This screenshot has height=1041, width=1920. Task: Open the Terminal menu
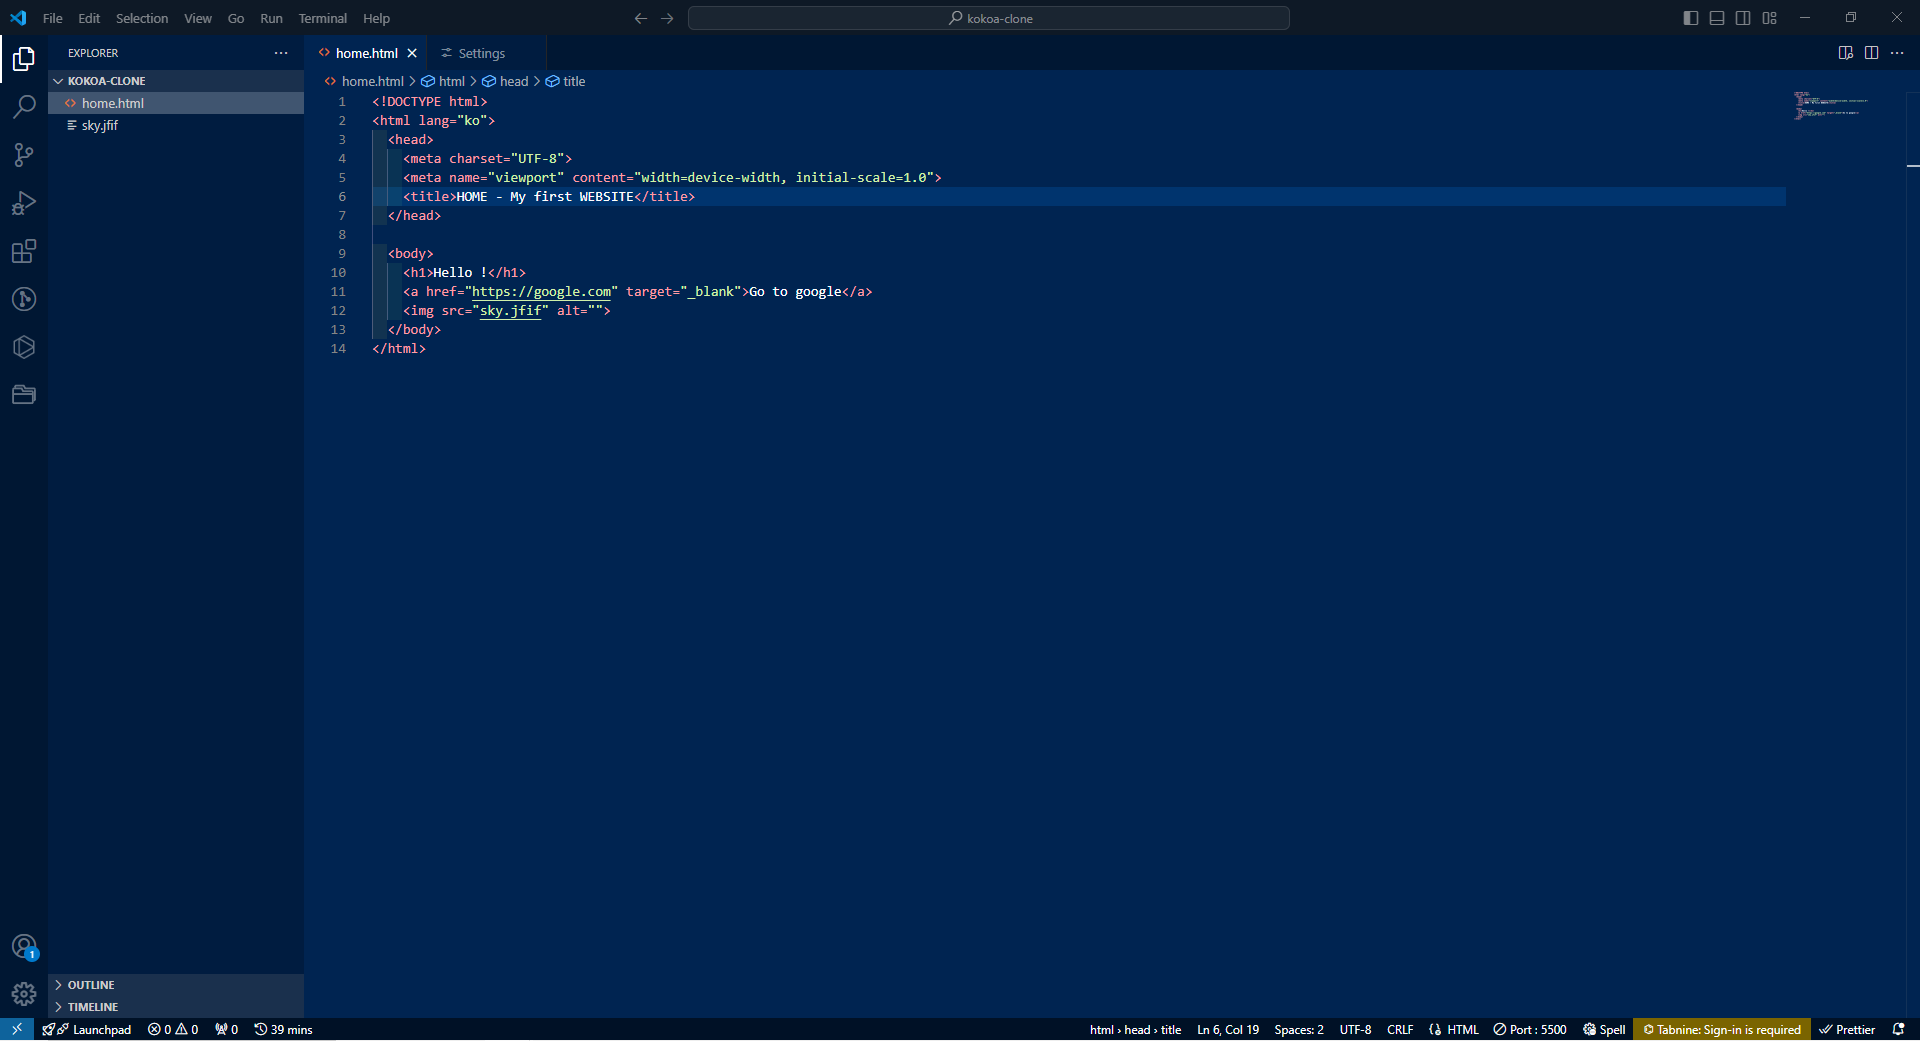click(322, 18)
